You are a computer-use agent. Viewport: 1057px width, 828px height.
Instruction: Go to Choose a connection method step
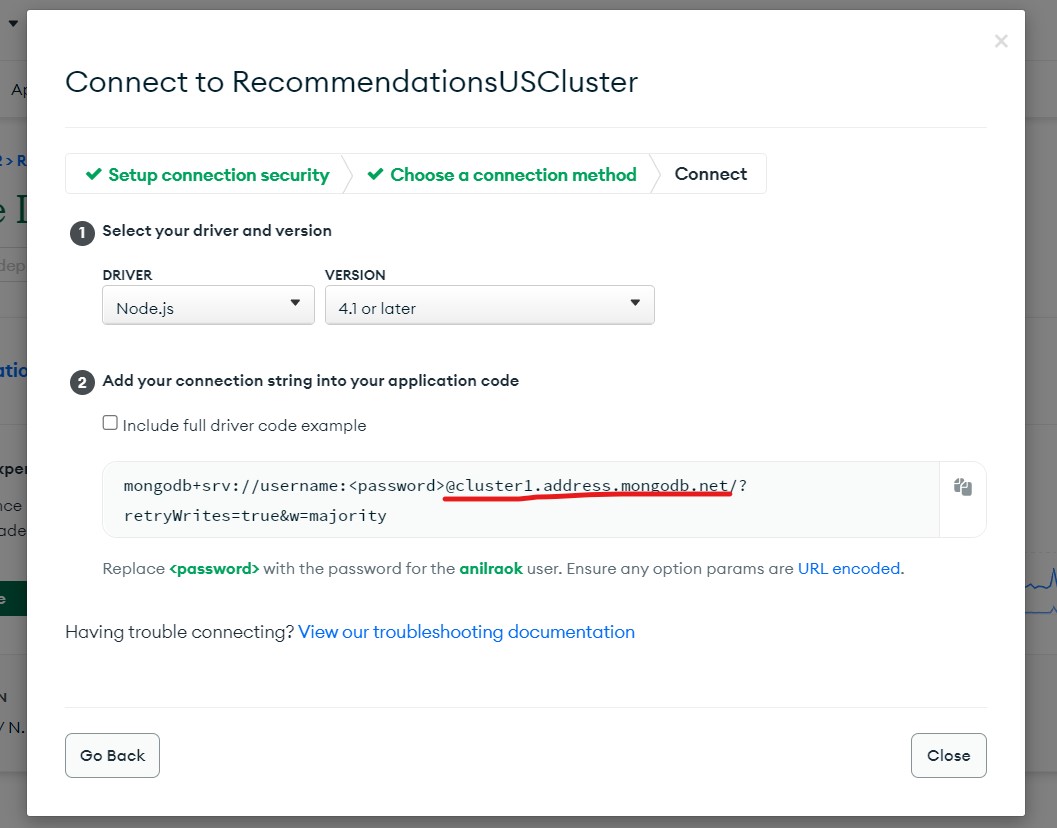tap(502, 175)
